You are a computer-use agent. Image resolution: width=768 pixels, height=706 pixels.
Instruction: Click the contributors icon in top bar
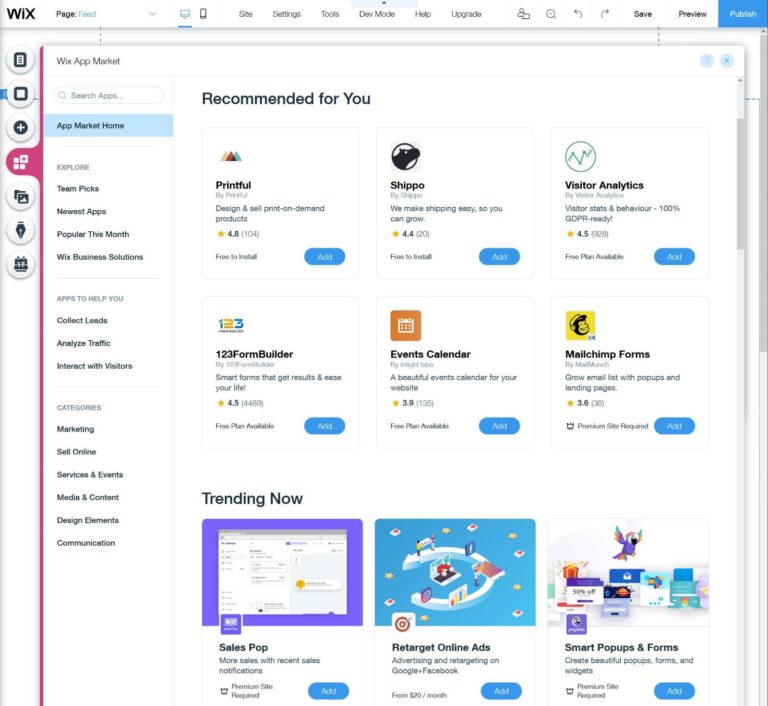(x=524, y=14)
